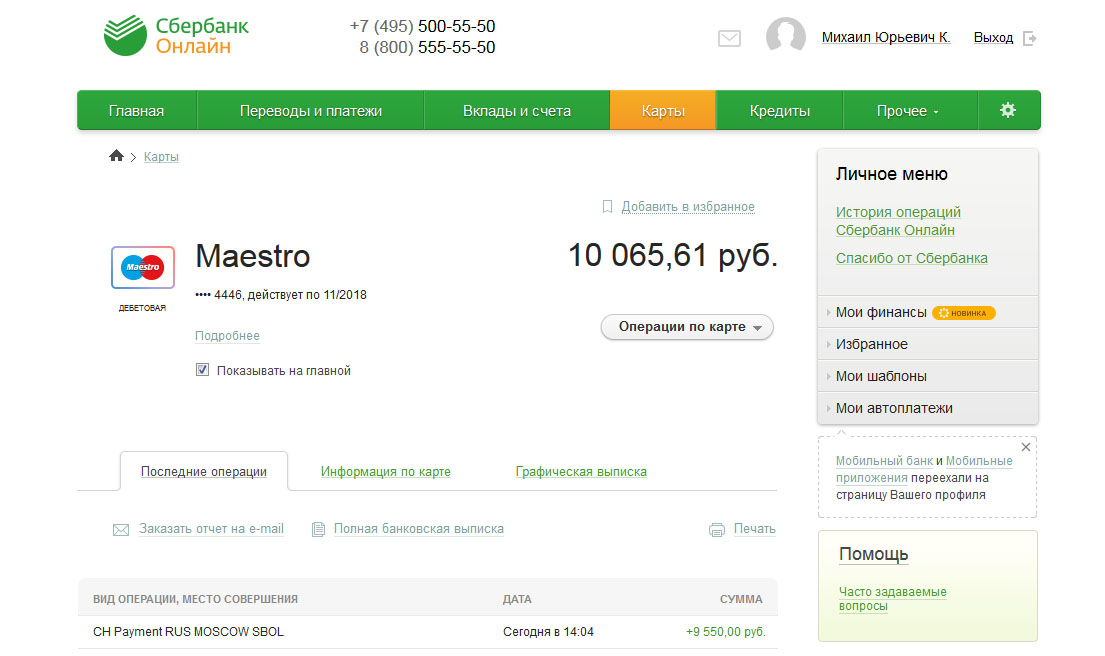The image size is (1105, 656).
Task: Switch to Последние операции tab
Action: point(204,471)
